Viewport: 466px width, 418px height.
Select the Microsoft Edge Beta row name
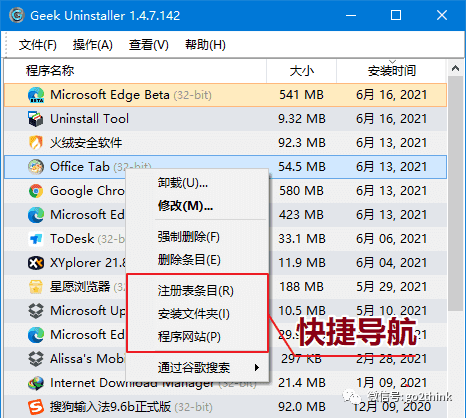pos(110,95)
